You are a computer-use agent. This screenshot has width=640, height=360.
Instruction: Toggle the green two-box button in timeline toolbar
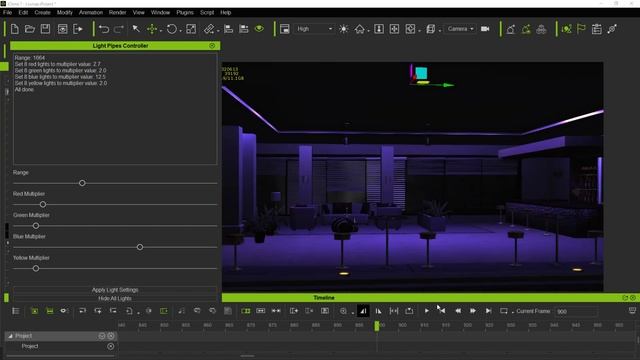246,311
